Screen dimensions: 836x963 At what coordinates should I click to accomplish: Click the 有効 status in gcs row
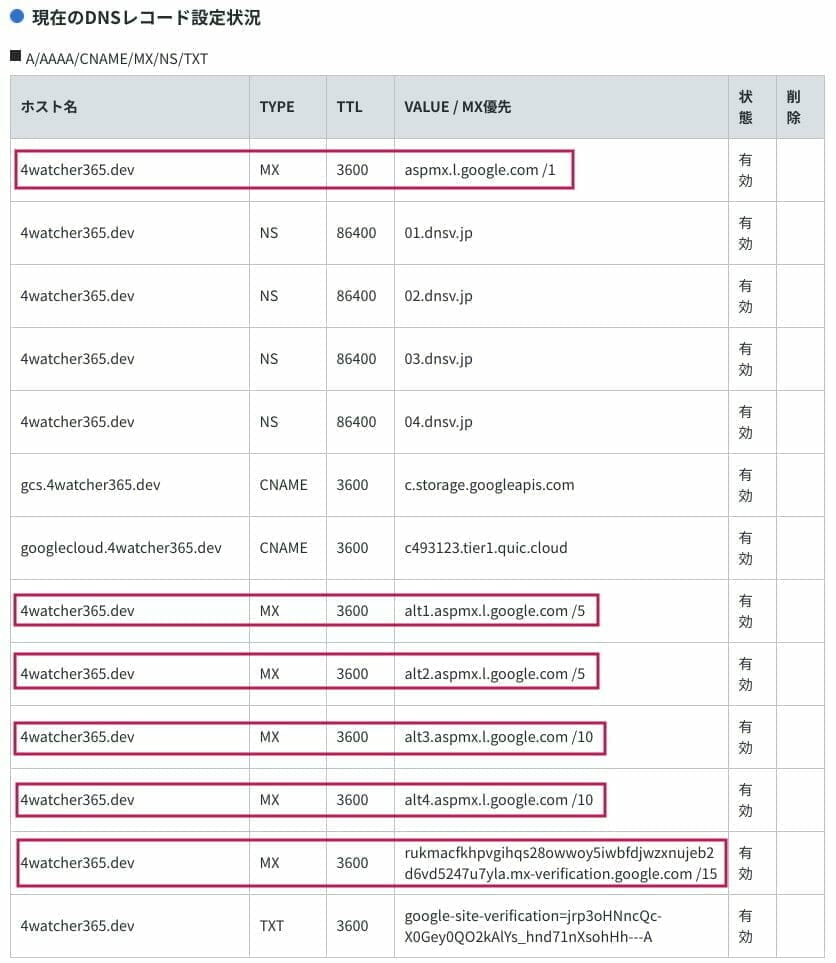pos(745,485)
